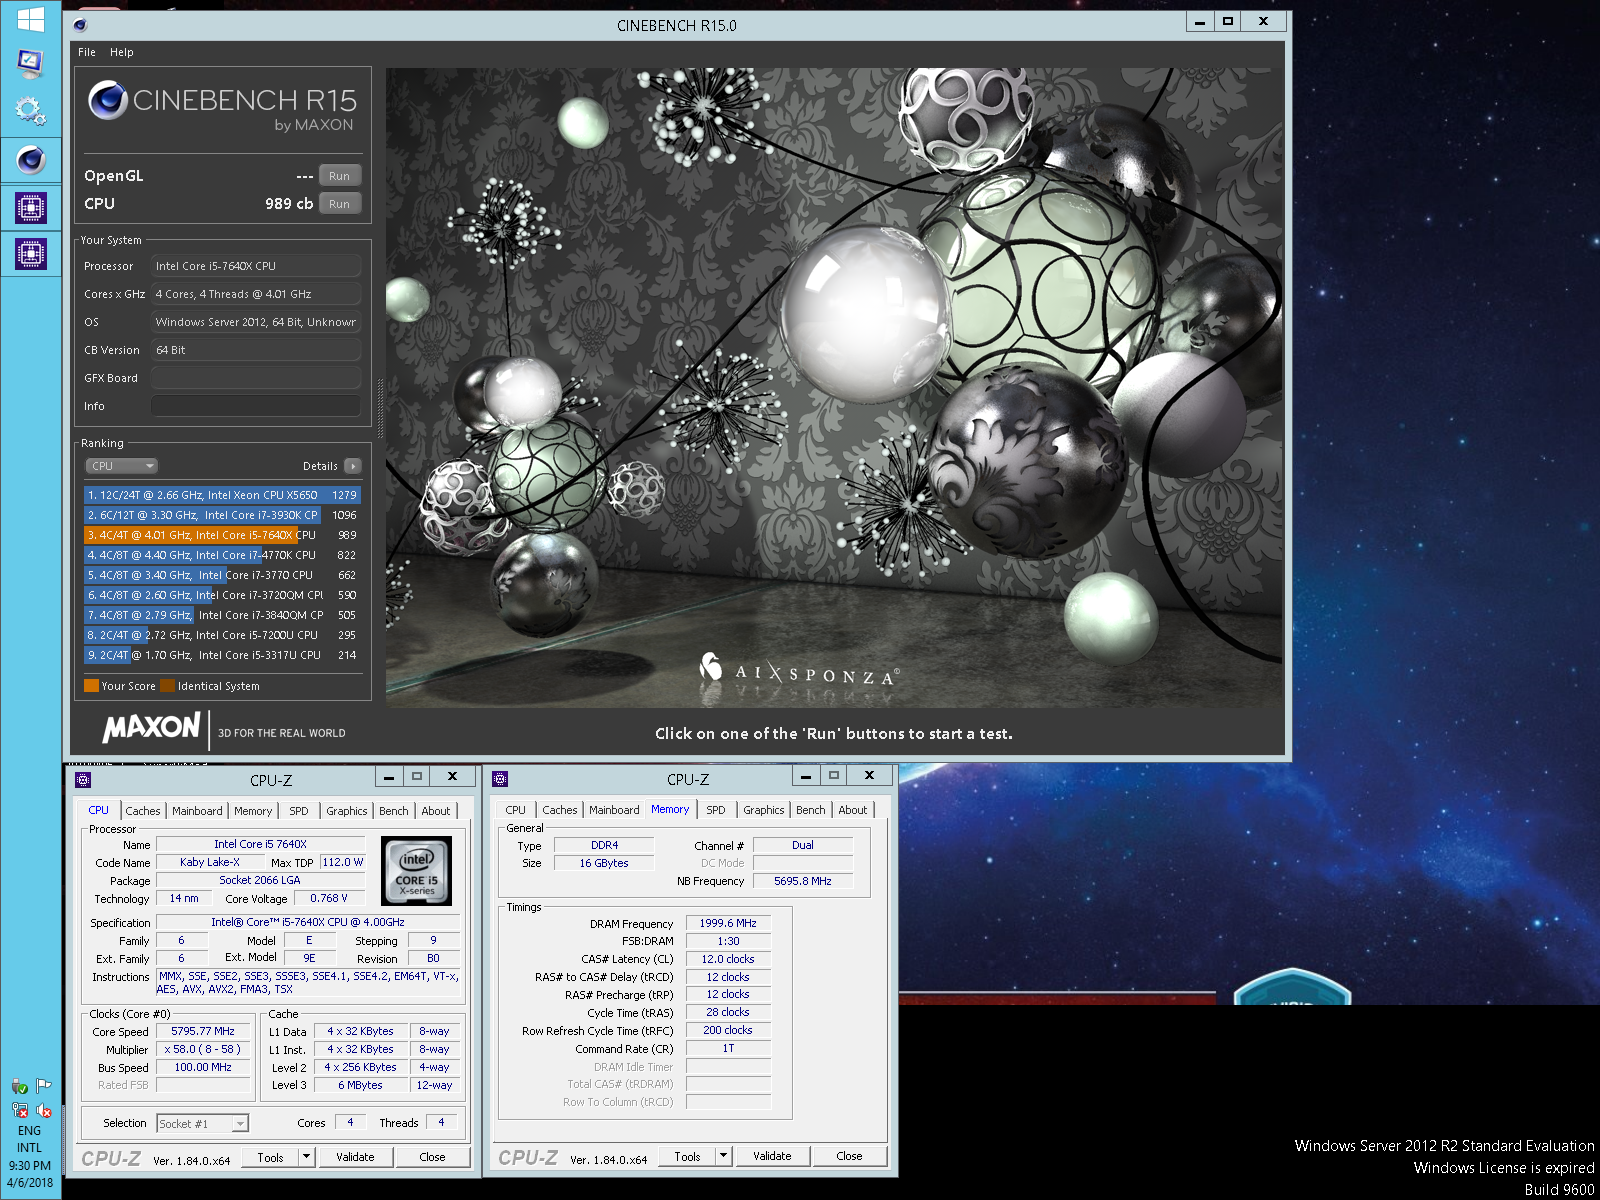Viewport: 1600px width, 1200px height.
Task: Open SPD tab in right CPU-Z
Action: pos(716,810)
